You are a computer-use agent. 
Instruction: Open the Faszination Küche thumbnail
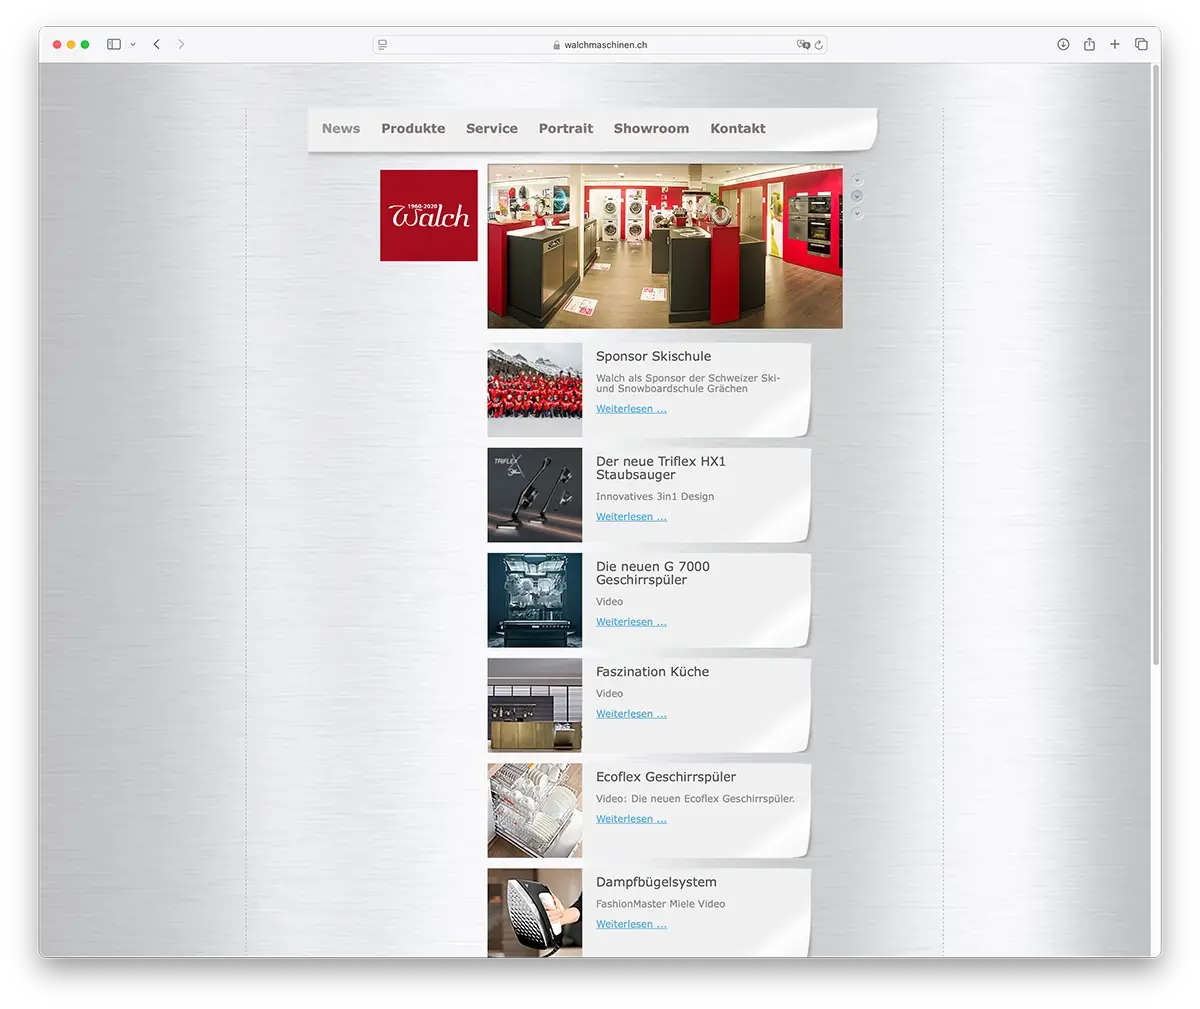click(535, 705)
